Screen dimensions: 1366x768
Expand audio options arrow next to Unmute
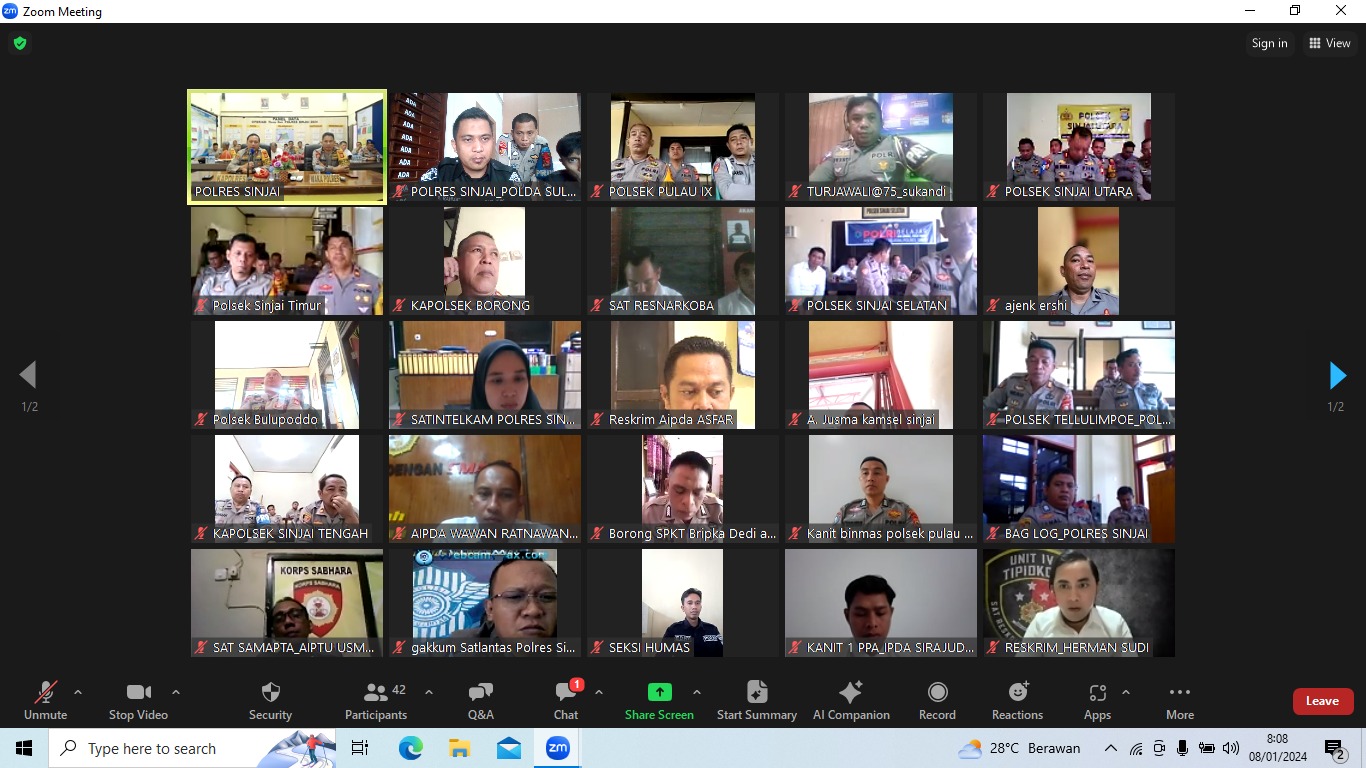coord(78,692)
